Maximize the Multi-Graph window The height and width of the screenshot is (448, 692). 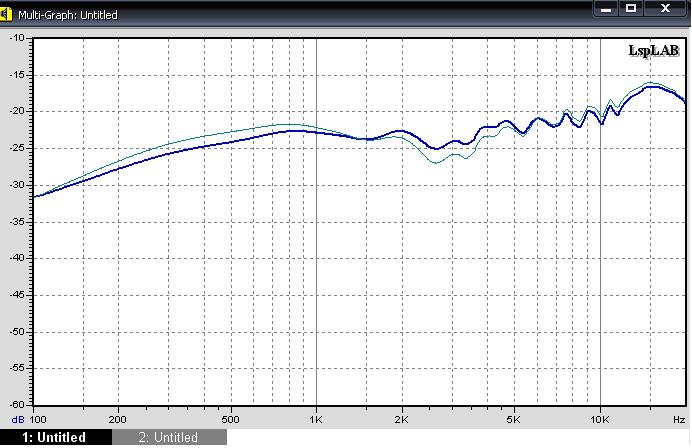coord(631,8)
